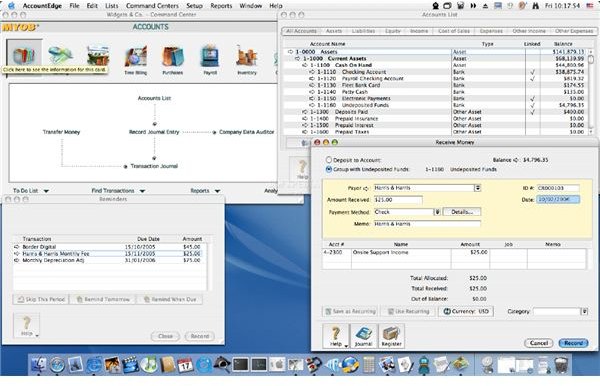The width and height of the screenshot is (600, 386).
Task: Click the flag input menu icon
Action: tap(589, 6)
